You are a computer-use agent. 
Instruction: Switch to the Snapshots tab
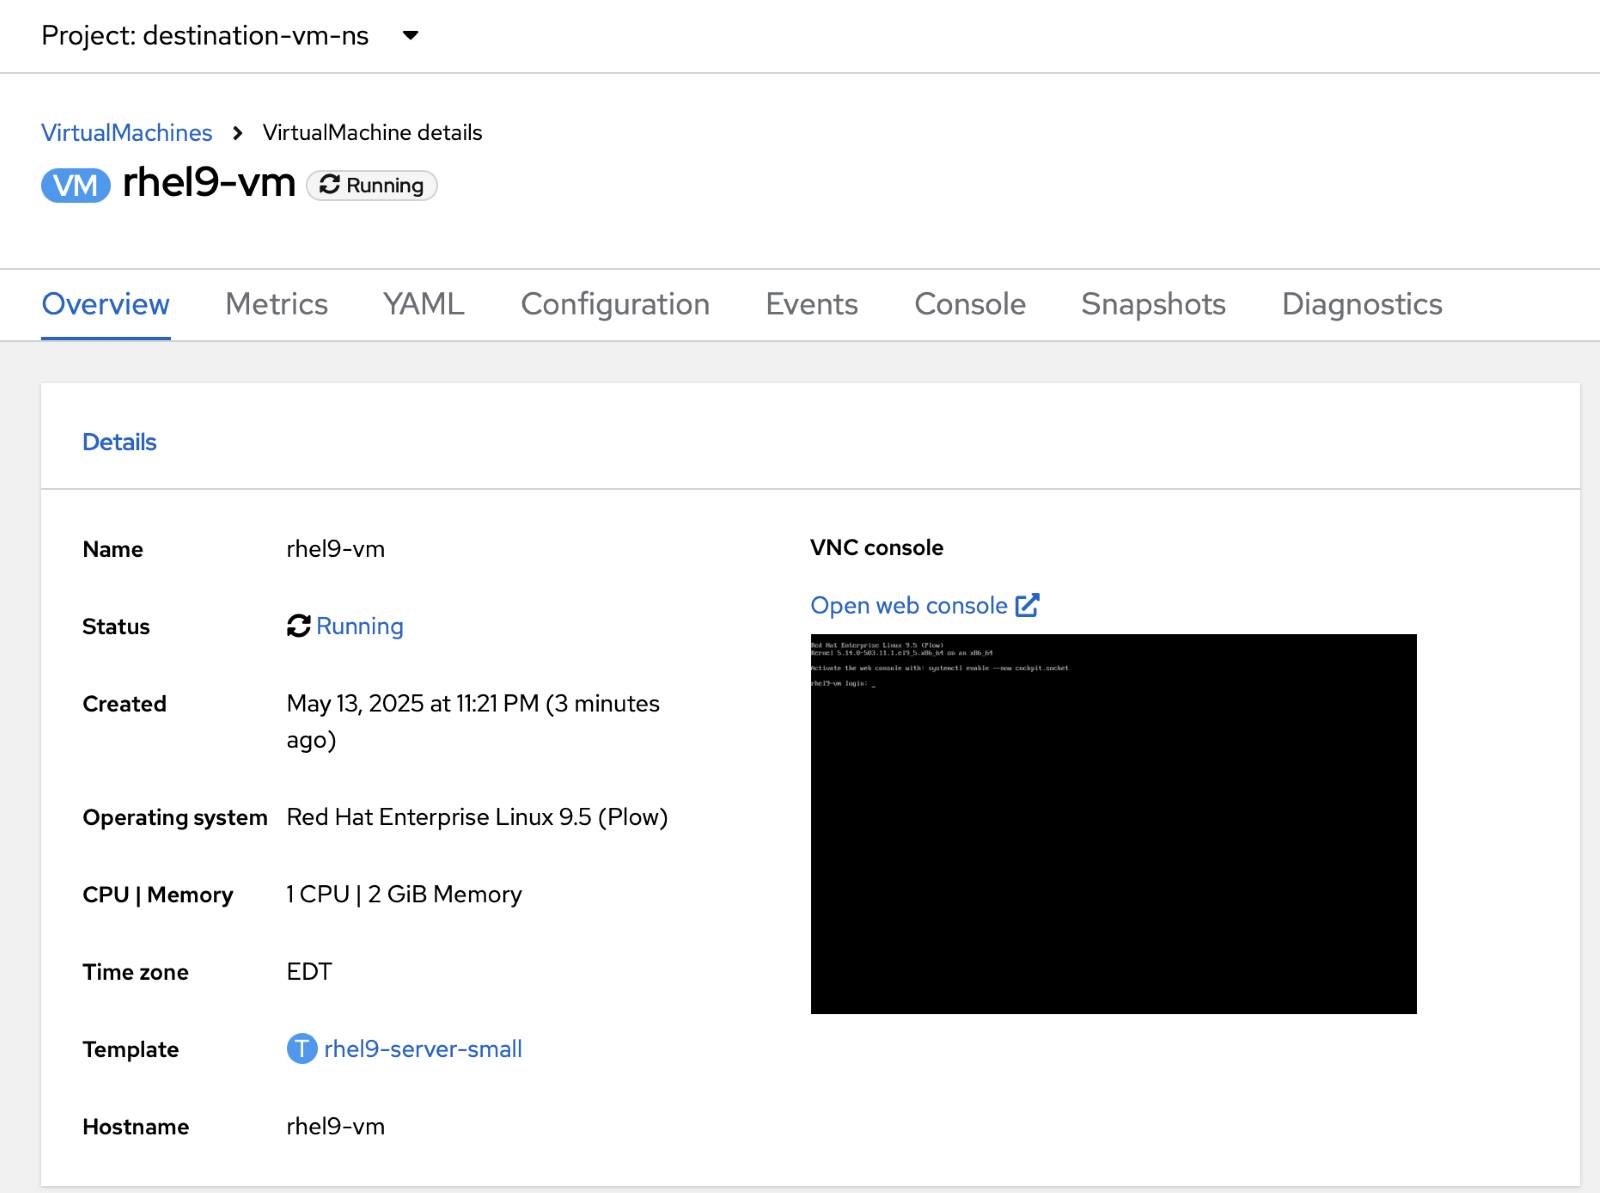(1153, 305)
